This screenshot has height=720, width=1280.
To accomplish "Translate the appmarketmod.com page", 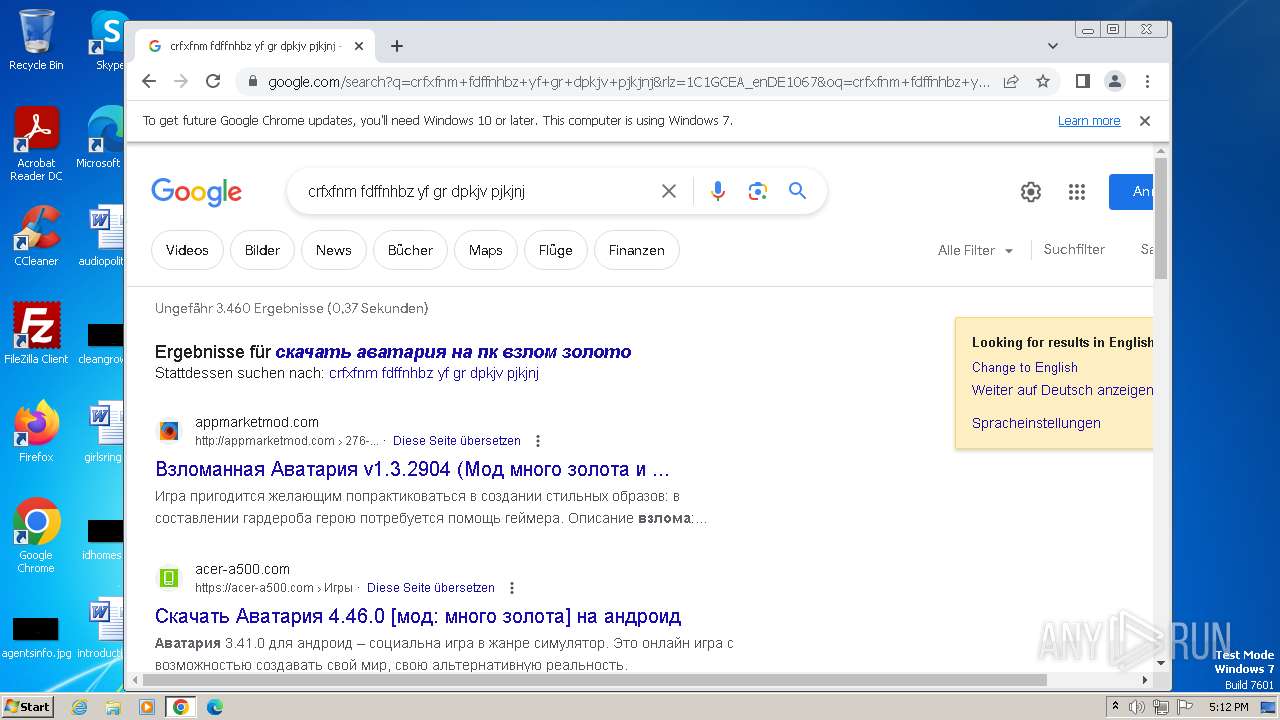I will (457, 441).
